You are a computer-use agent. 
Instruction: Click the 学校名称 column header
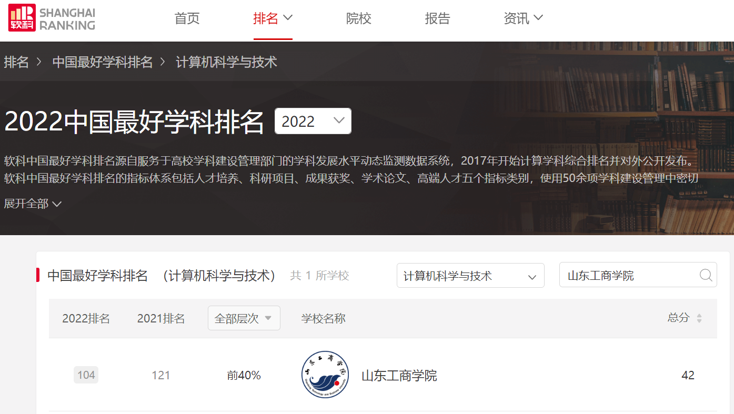pos(323,318)
